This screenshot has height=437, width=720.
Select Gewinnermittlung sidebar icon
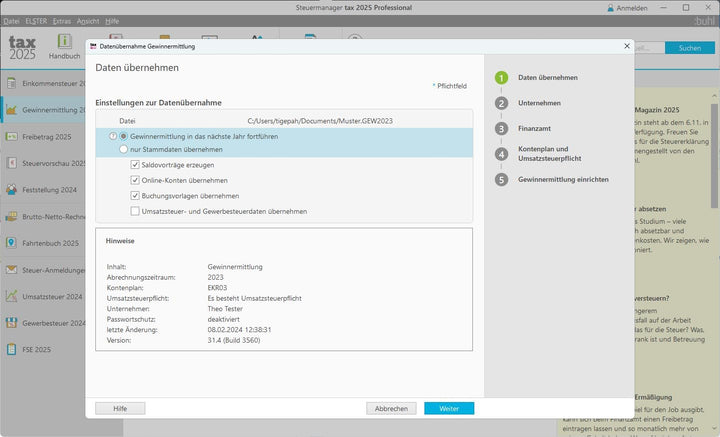11,110
